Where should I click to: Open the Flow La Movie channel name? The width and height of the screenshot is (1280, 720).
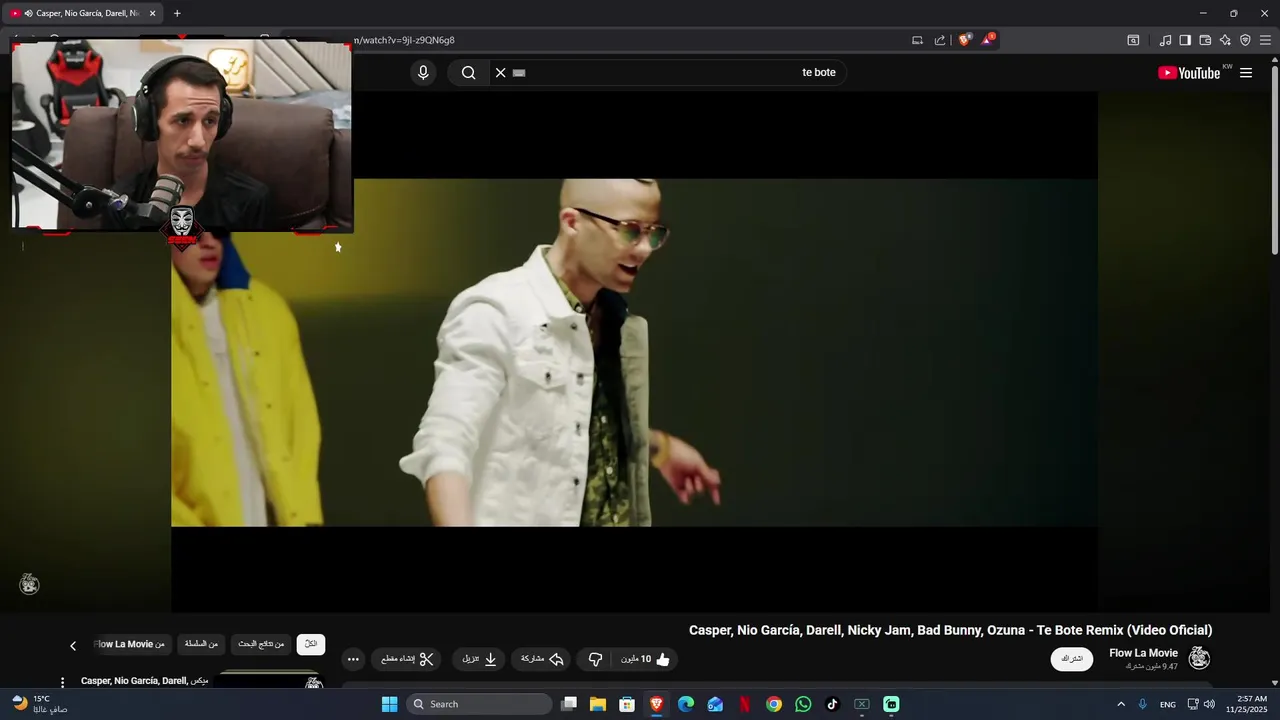(x=1143, y=653)
